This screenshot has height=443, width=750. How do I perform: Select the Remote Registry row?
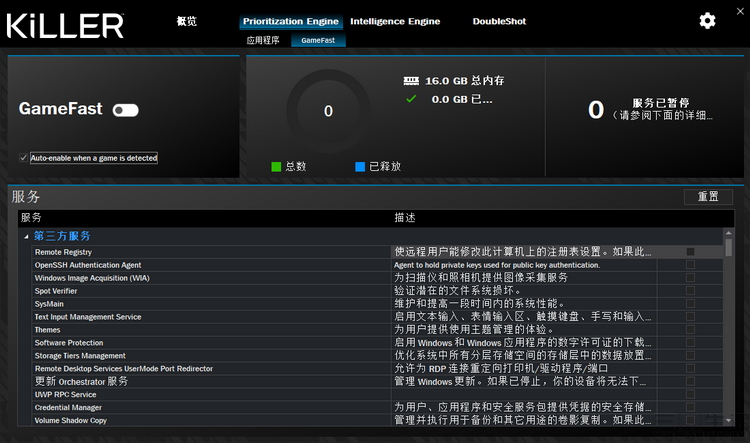click(377, 252)
